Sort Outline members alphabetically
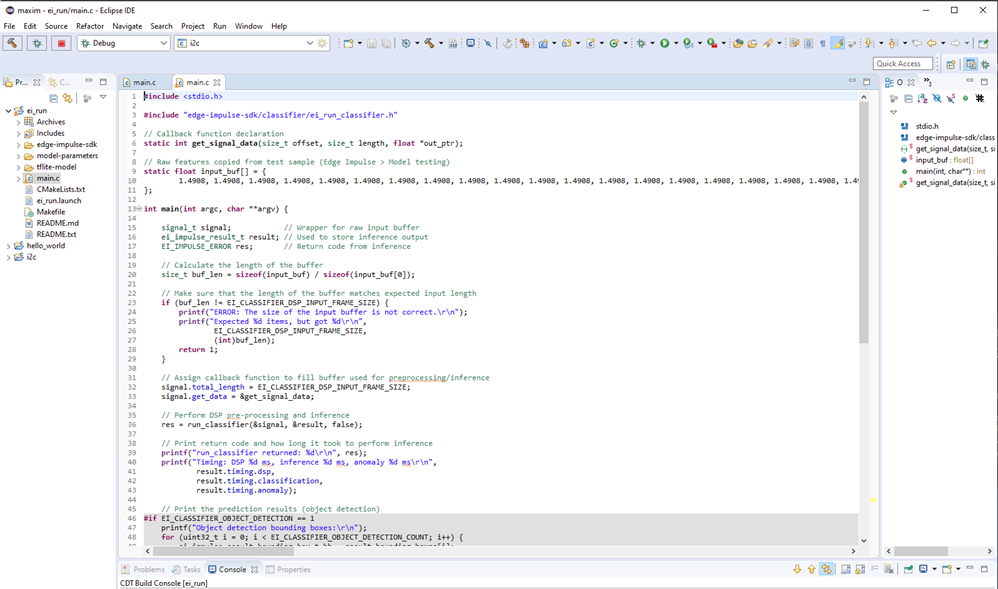Viewport: 998px width, 589px height. click(x=922, y=98)
